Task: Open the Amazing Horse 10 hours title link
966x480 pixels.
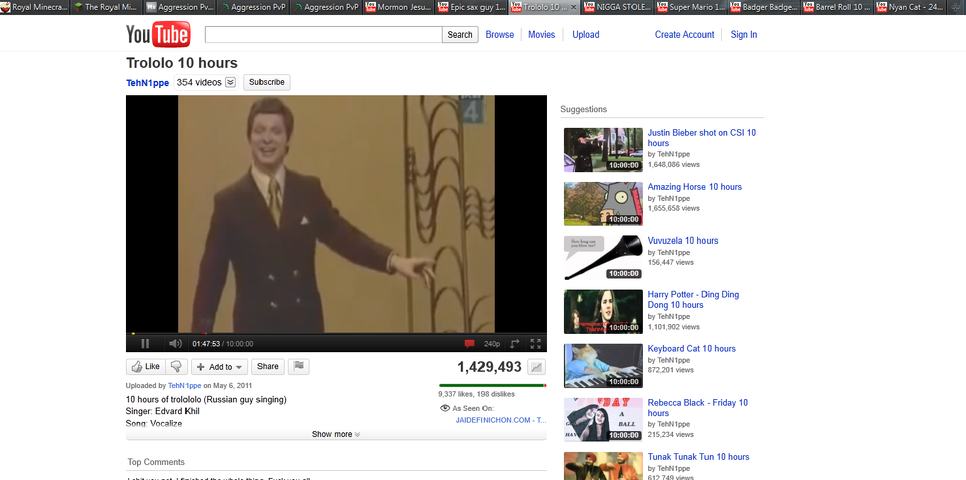Action: (694, 187)
